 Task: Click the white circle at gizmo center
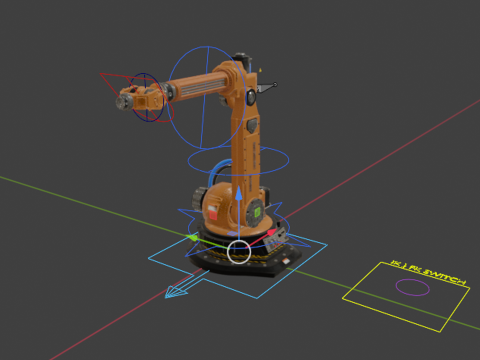tap(239, 252)
